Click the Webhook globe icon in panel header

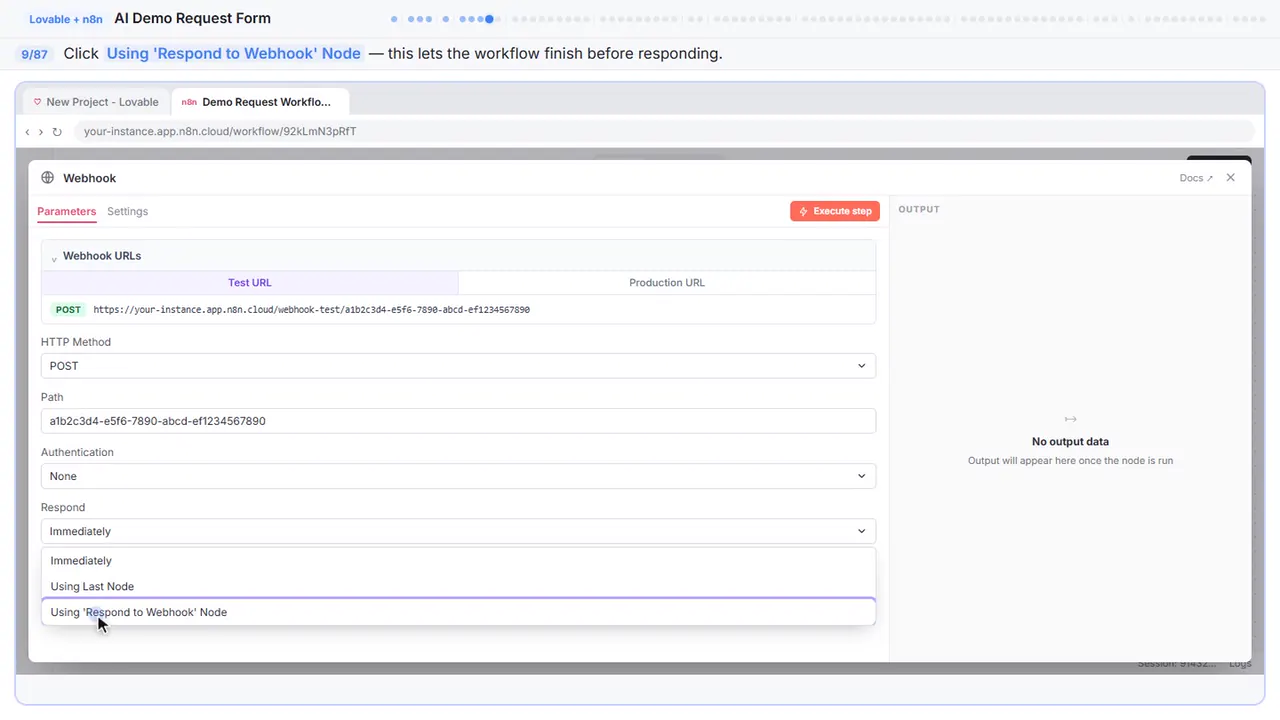click(47, 178)
